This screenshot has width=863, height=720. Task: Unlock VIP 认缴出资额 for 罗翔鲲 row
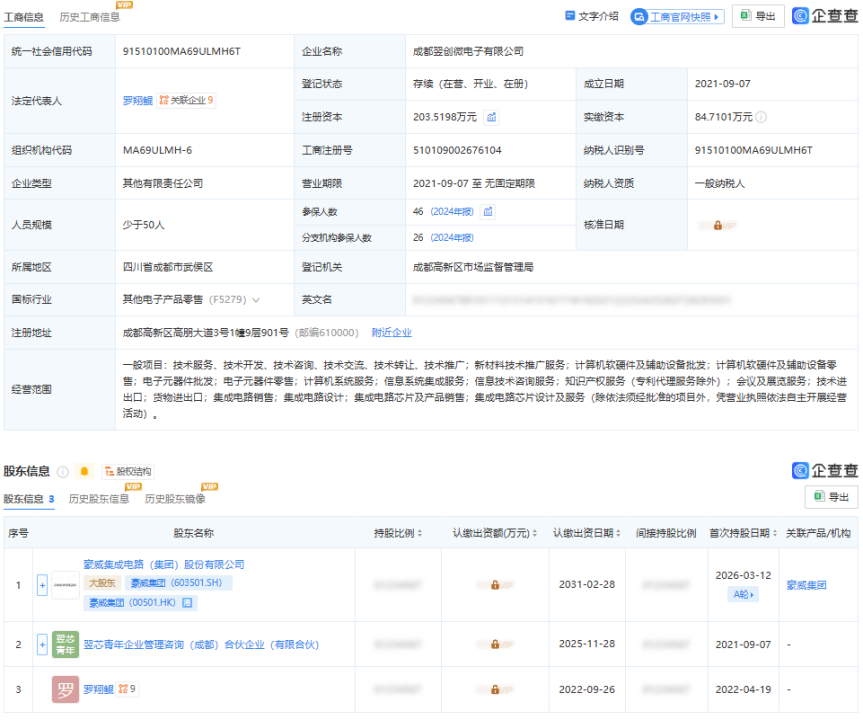pos(495,690)
